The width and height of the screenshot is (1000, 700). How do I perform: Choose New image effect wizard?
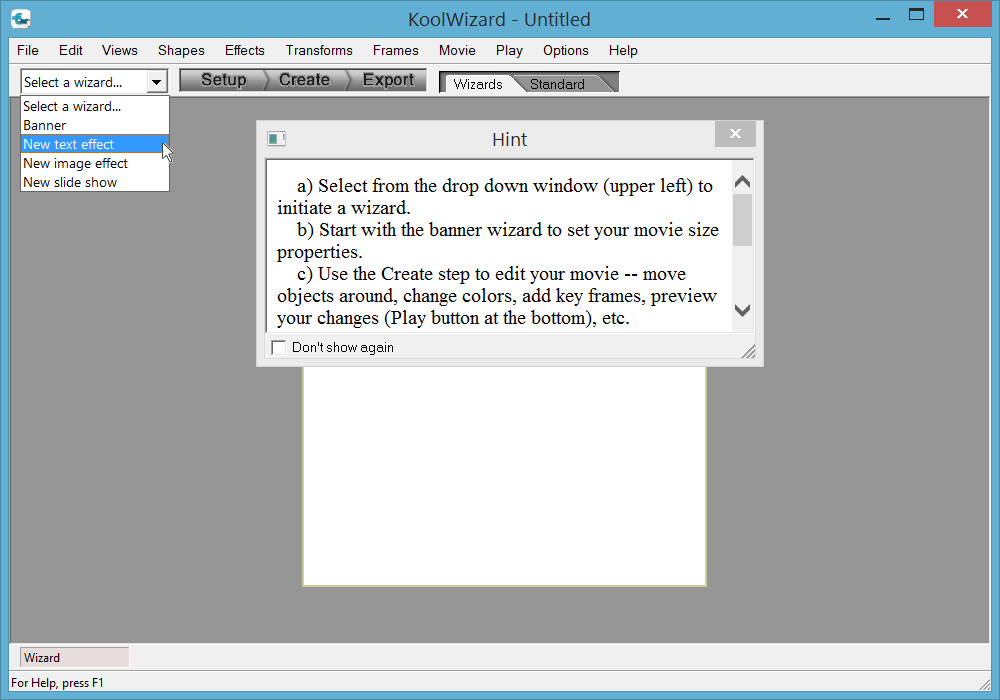coord(94,163)
